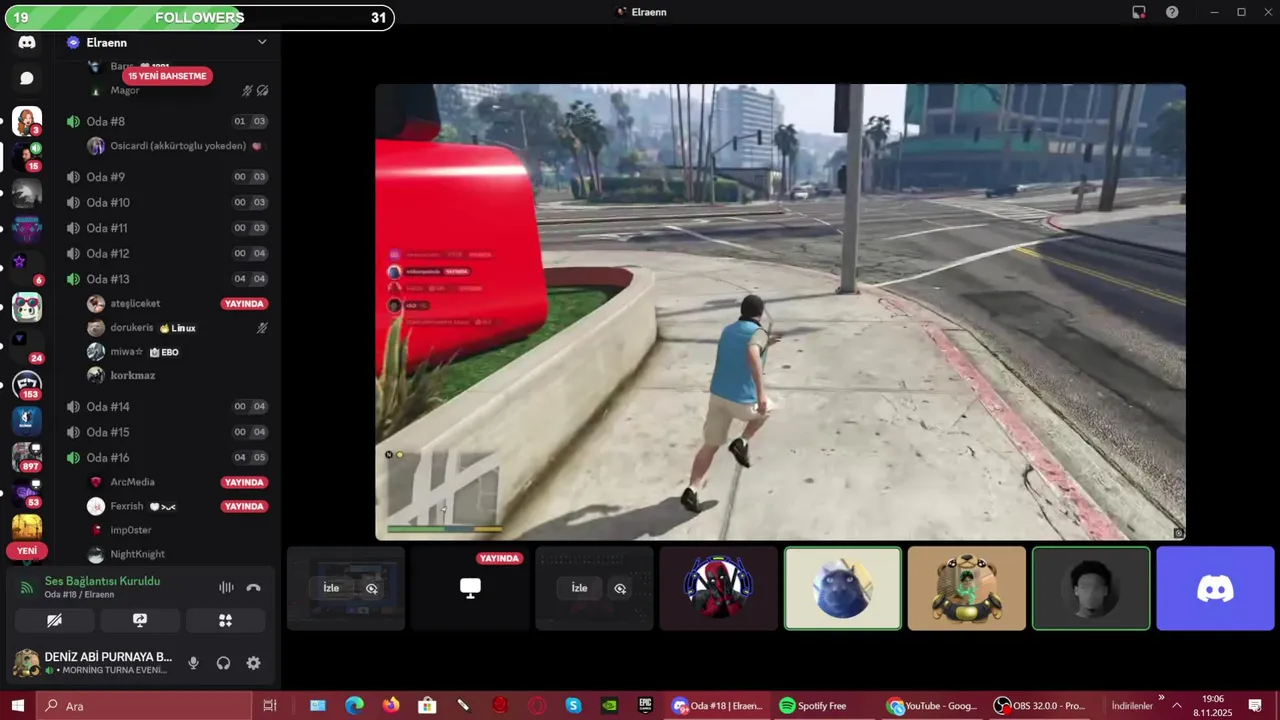Open server with 153 notification badge
This screenshot has width=1280, height=720.
(x=27, y=385)
